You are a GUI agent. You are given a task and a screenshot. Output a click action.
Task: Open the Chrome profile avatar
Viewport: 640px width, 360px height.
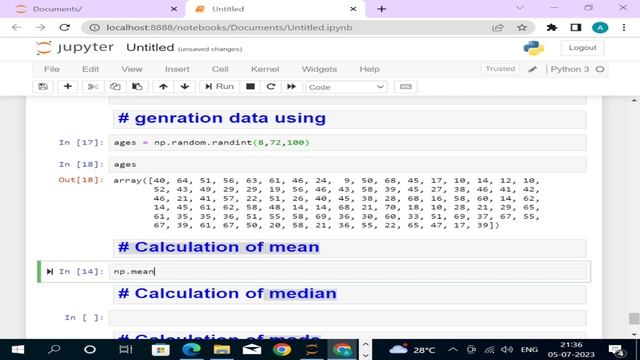coord(600,27)
